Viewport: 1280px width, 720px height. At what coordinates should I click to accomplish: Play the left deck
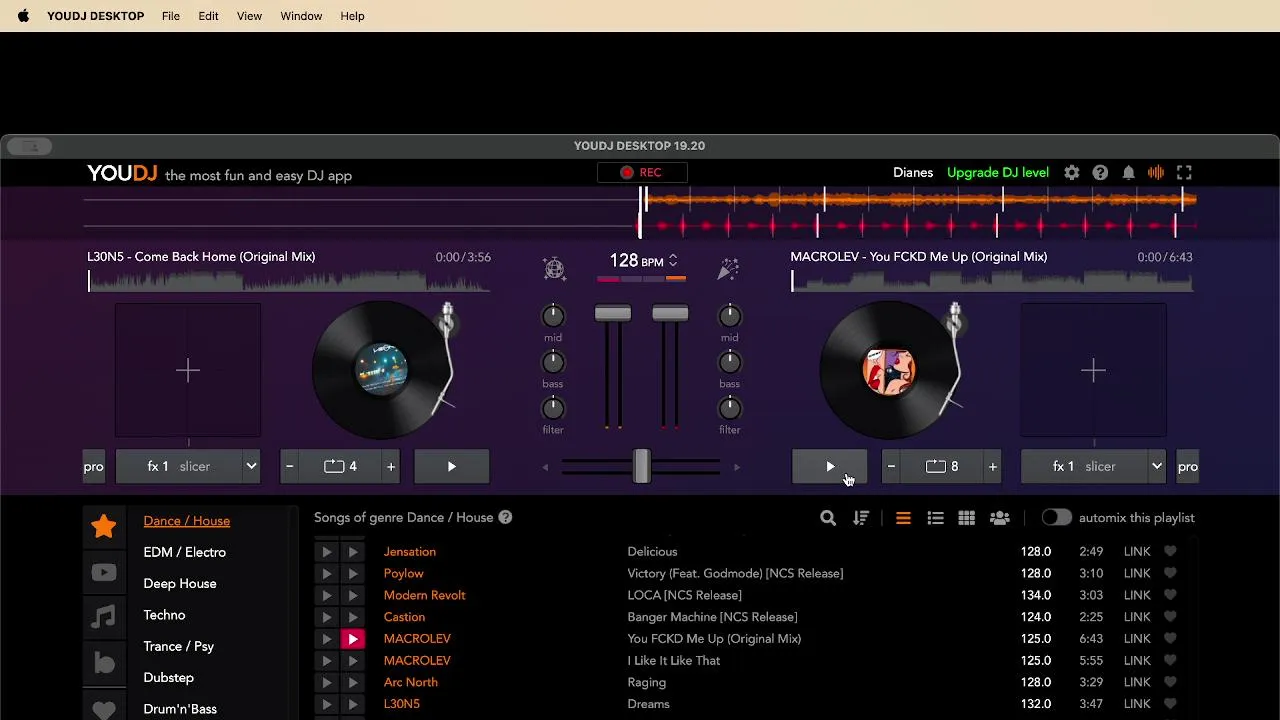click(452, 467)
